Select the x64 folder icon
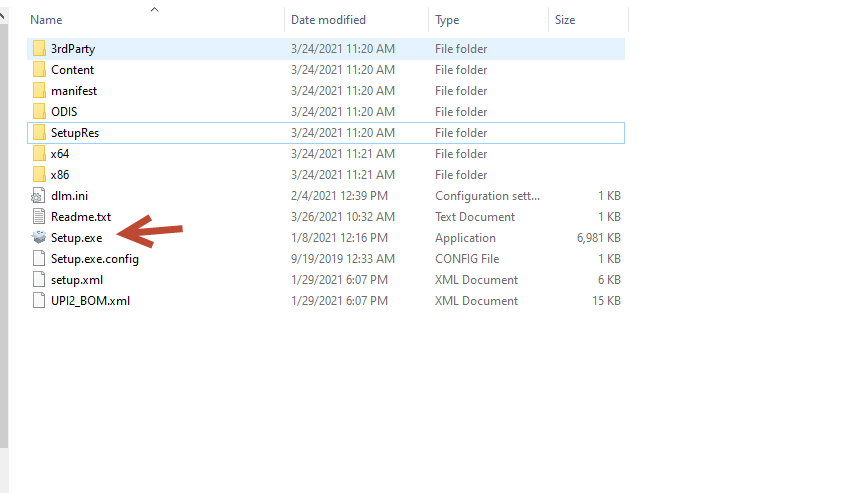Viewport: 864px width, 493px height. [39, 153]
